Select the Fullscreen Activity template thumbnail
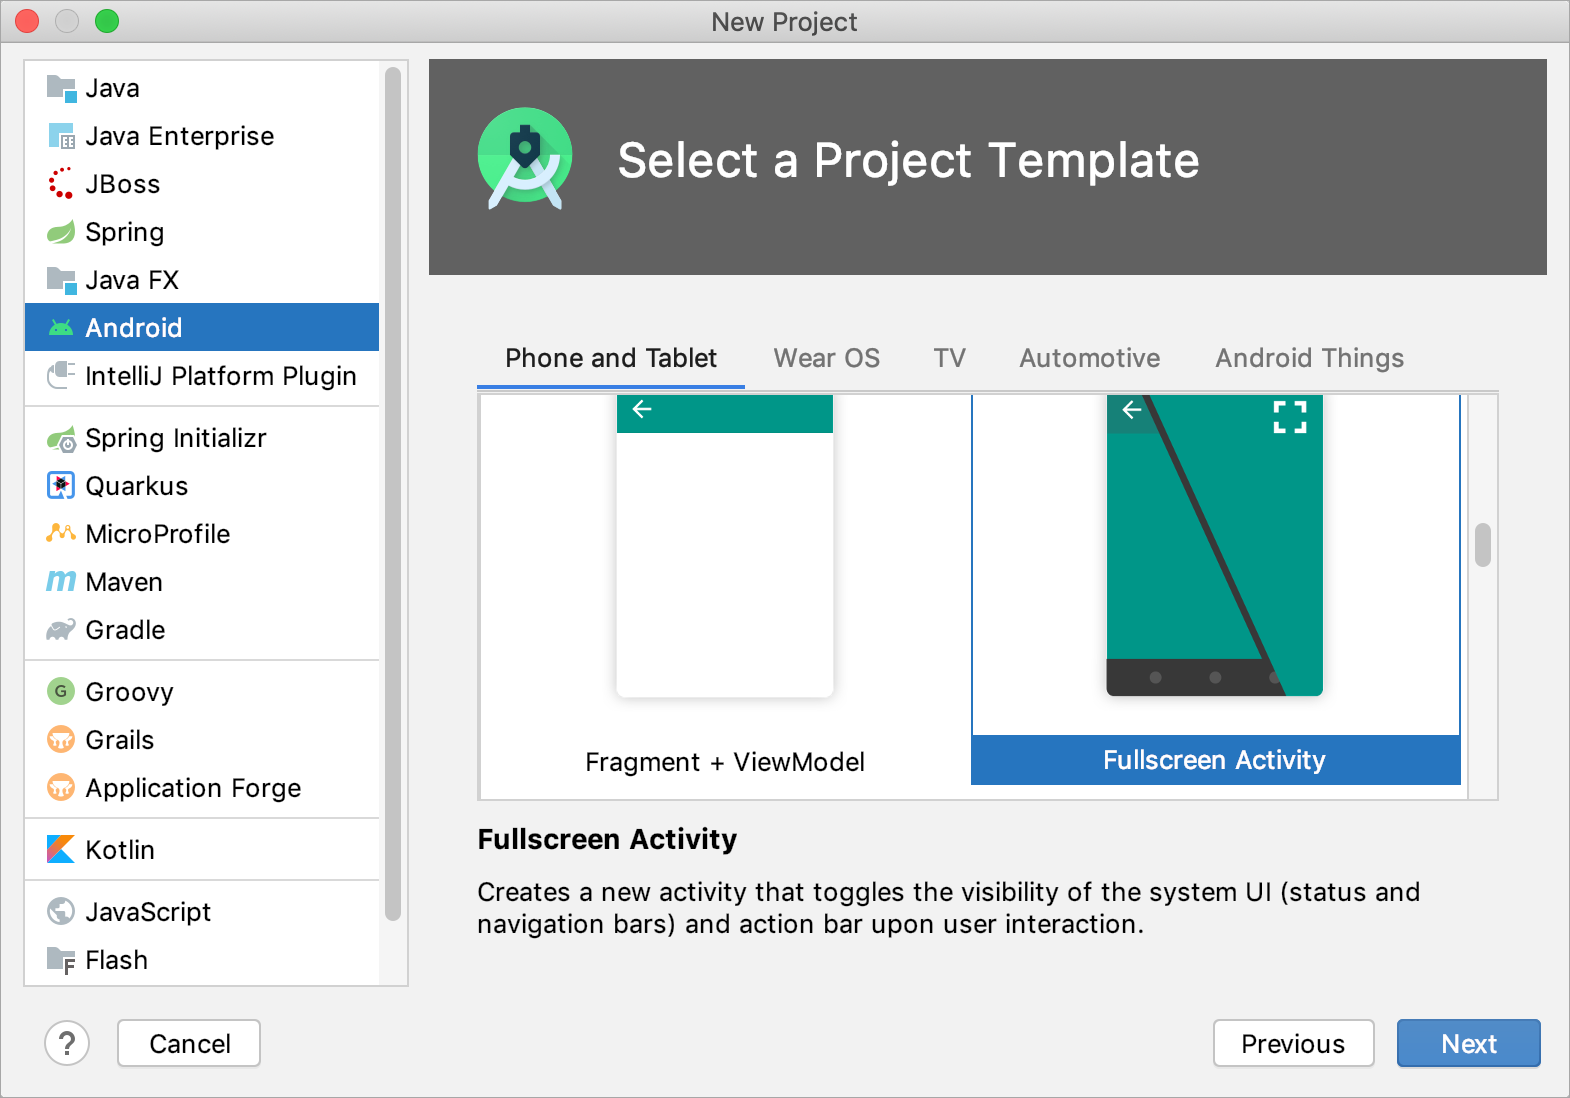1570x1098 pixels. pyautogui.click(x=1214, y=546)
